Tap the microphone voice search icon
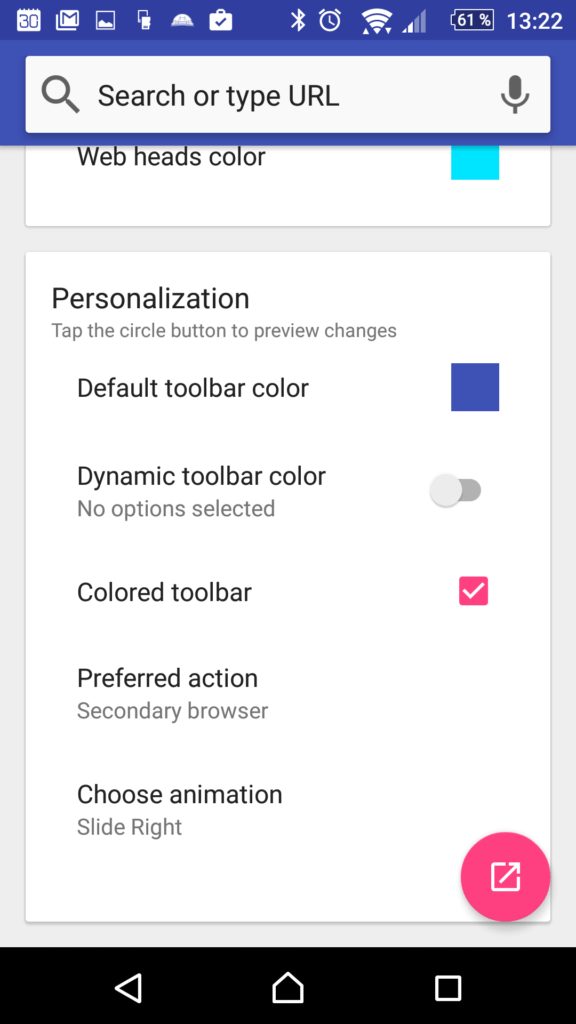576x1024 pixels. (515, 95)
